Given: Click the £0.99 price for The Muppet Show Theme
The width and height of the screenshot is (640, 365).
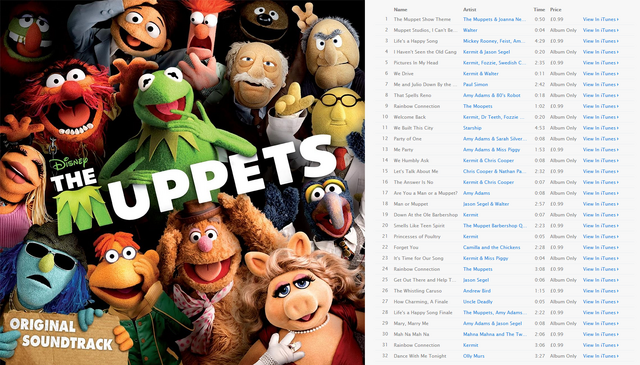Looking at the screenshot, I should click(556, 19).
